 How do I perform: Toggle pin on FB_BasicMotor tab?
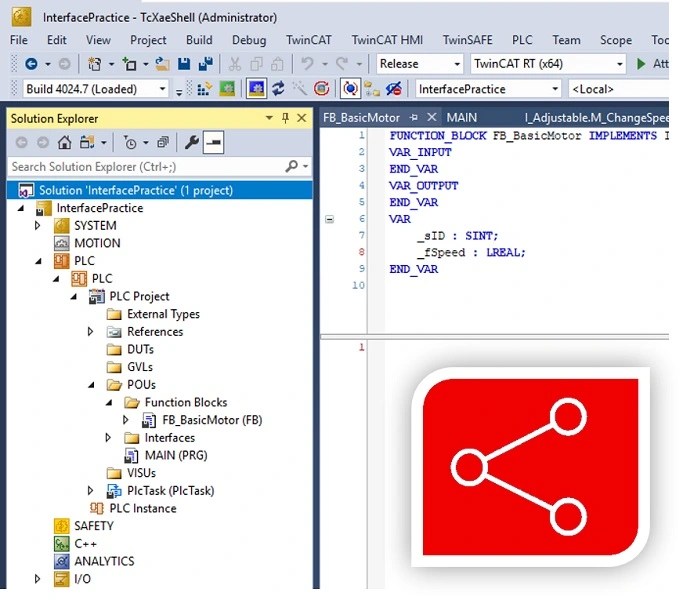[414, 118]
